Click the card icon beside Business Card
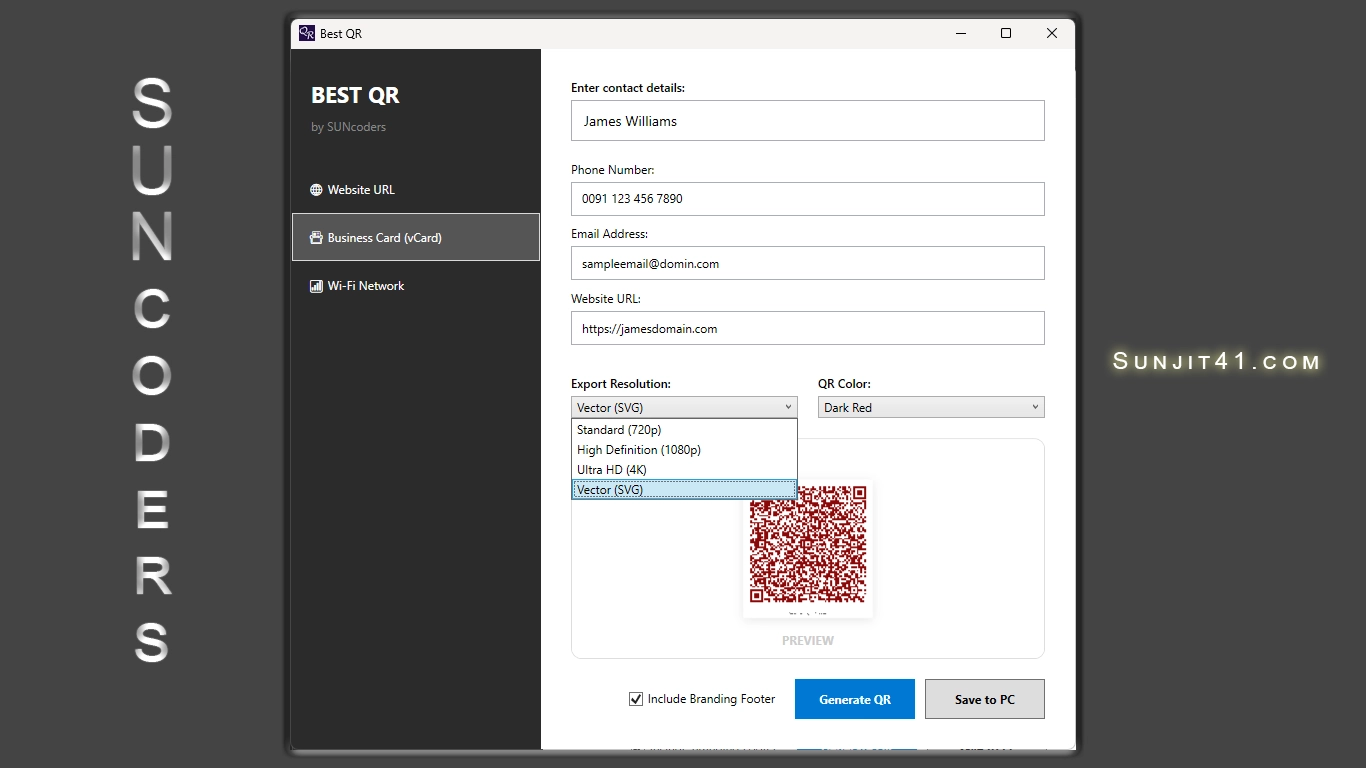The image size is (1366, 768). [x=316, y=238]
